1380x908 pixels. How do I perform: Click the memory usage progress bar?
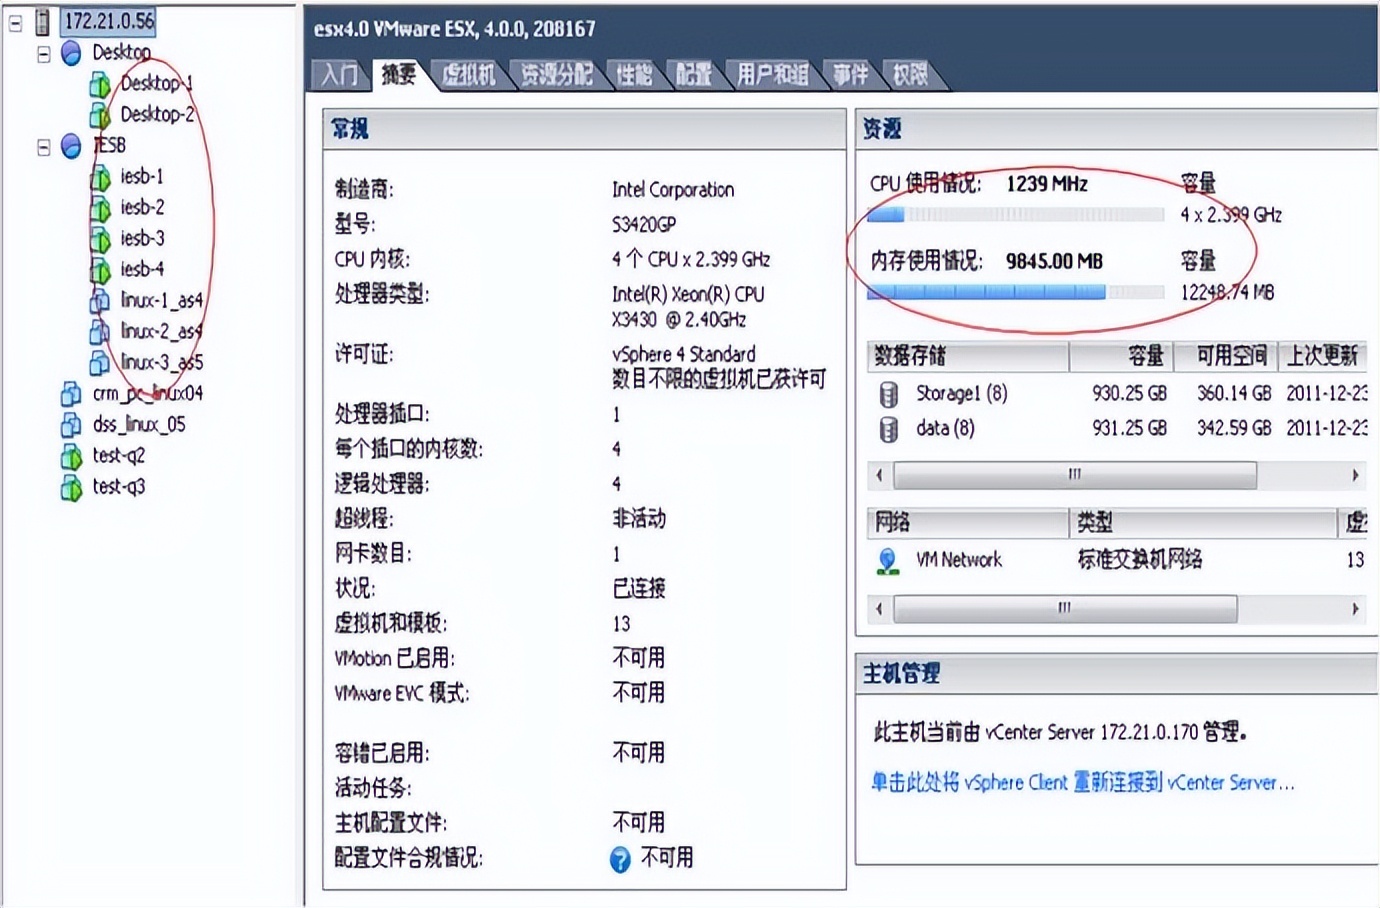coord(1015,292)
